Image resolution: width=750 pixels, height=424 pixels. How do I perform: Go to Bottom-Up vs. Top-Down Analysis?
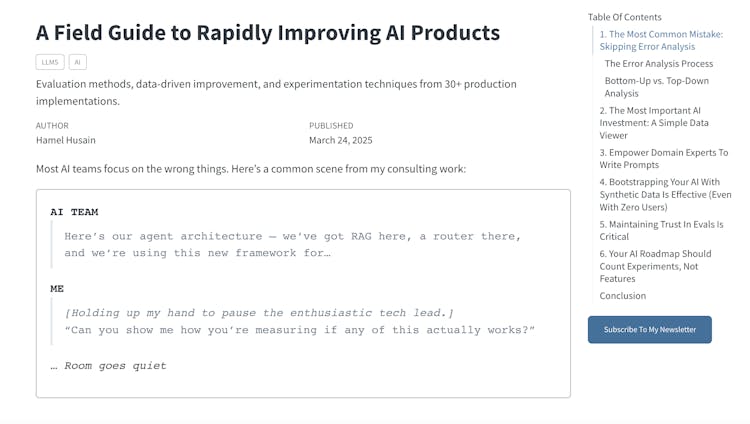[x=657, y=87]
